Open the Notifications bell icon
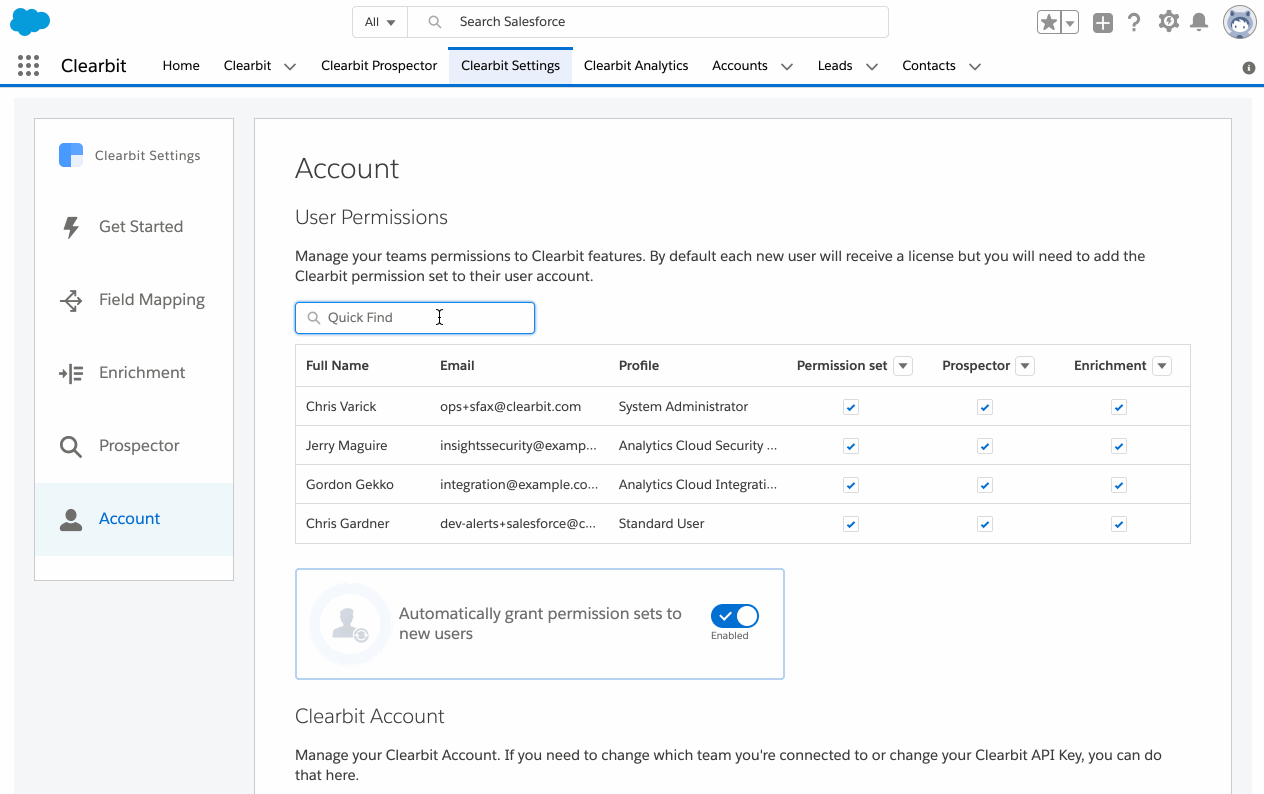The width and height of the screenshot is (1264, 794). [x=1199, y=22]
